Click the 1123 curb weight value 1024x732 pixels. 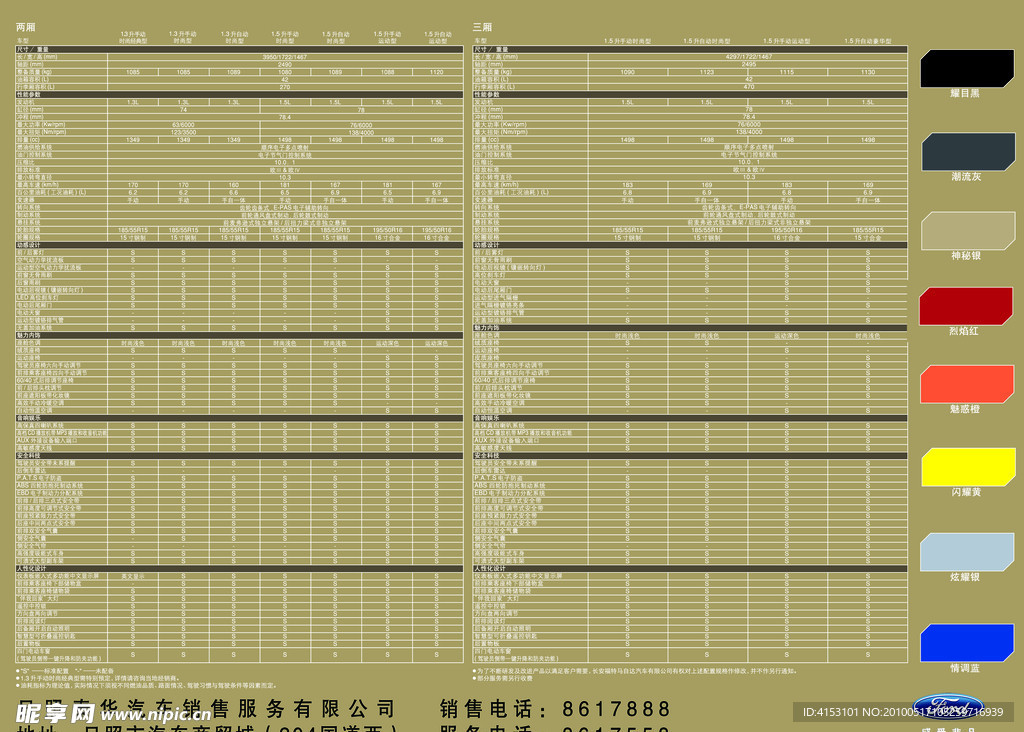[x=707, y=72]
